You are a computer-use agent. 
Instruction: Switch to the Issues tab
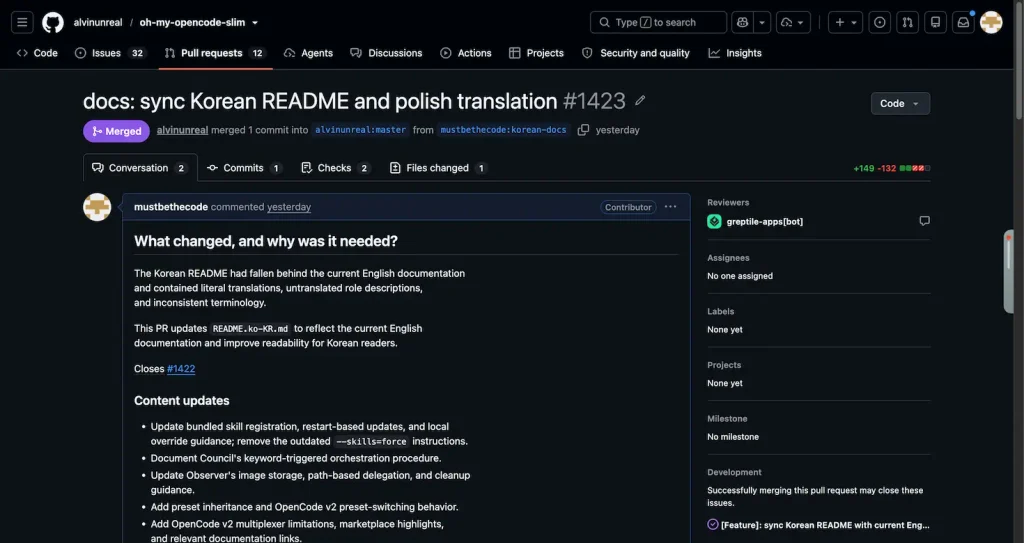tap(110, 53)
